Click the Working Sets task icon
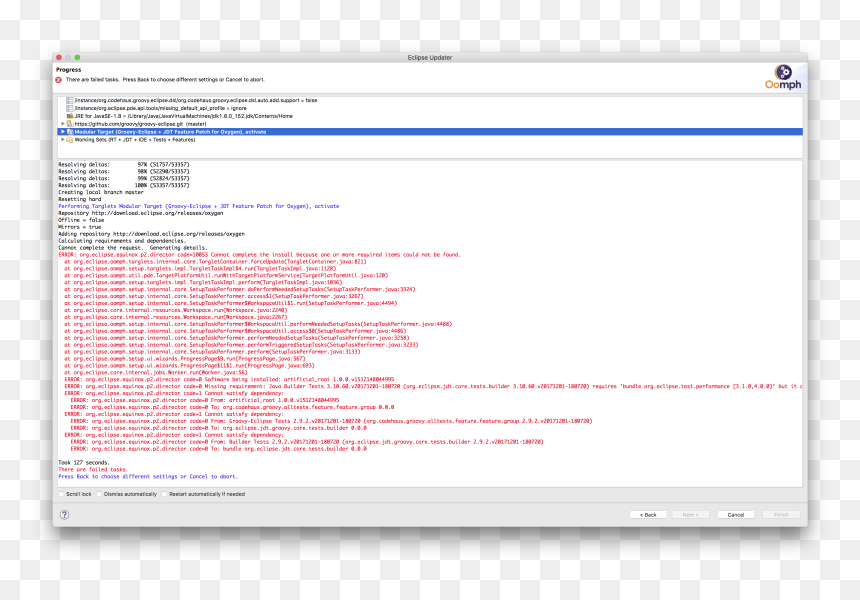 click(70, 140)
